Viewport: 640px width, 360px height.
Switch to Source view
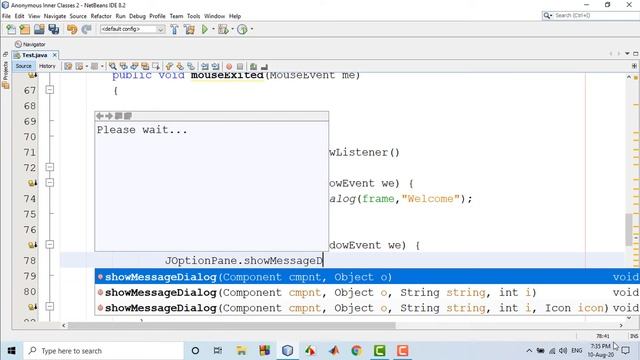point(24,66)
